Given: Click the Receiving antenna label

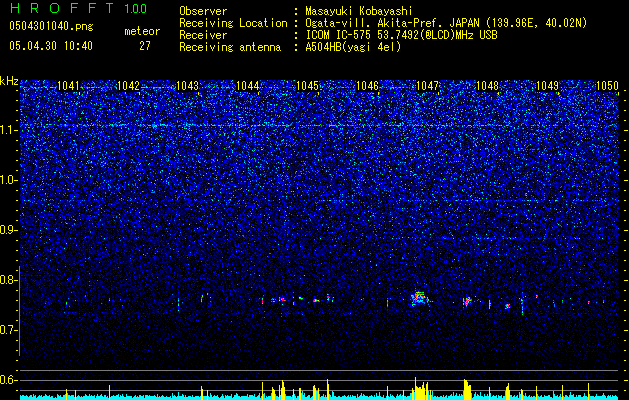Looking at the screenshot, I should pos(230,47).
